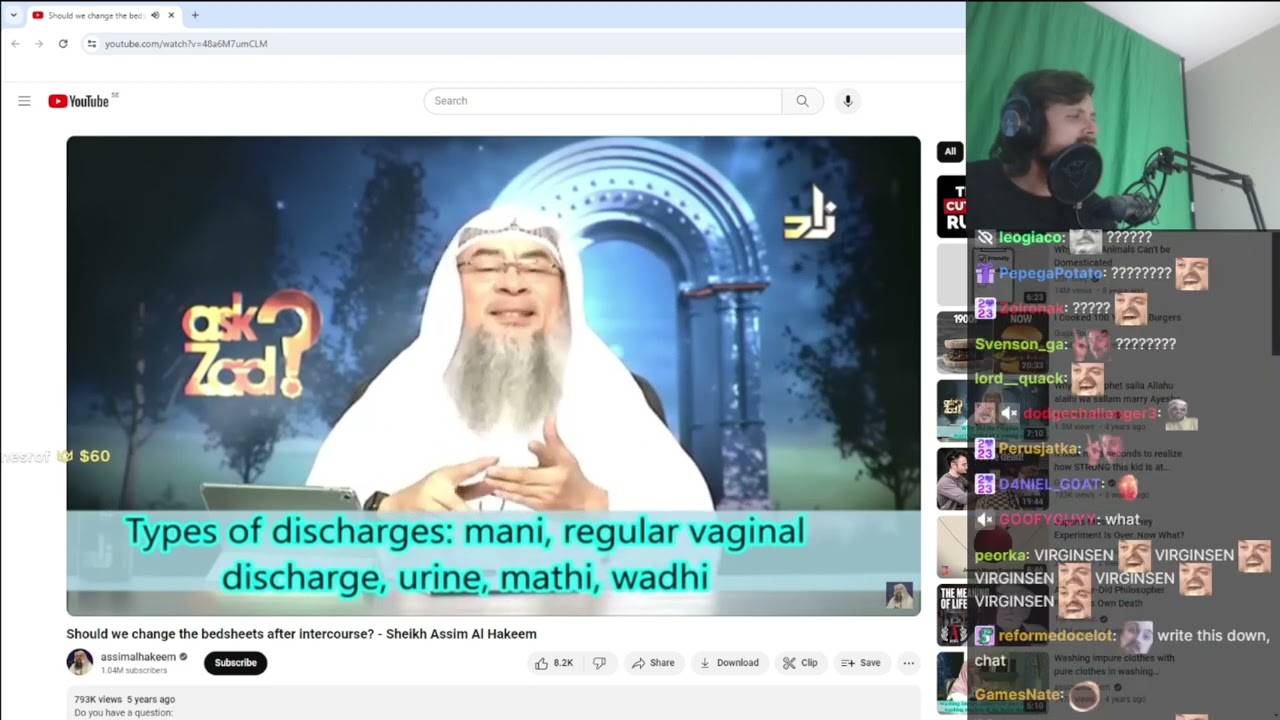The width and height of the screenshot is (1280, 720).
Task: Open the assimalhakeem channel avatar
Action: [x=80, y=662]
